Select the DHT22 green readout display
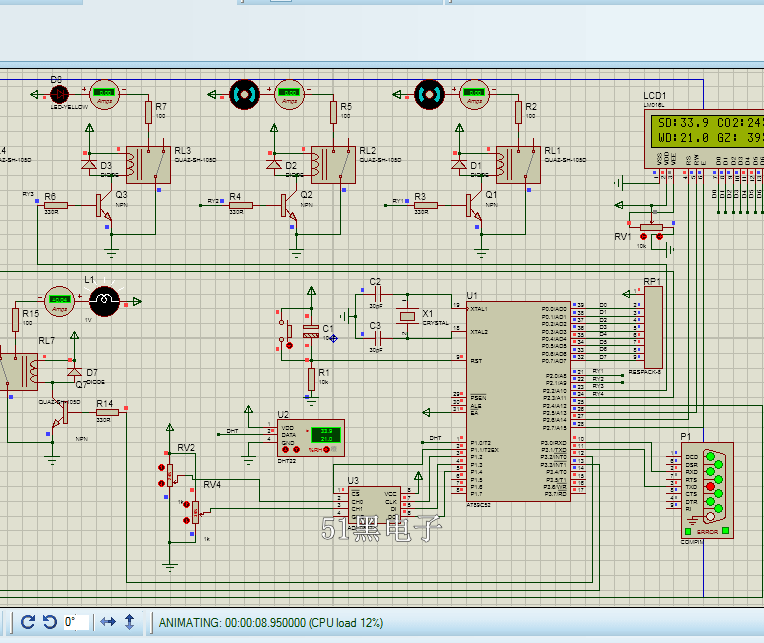The height and width of the screenshot is (643, 764). coord(326,435)
